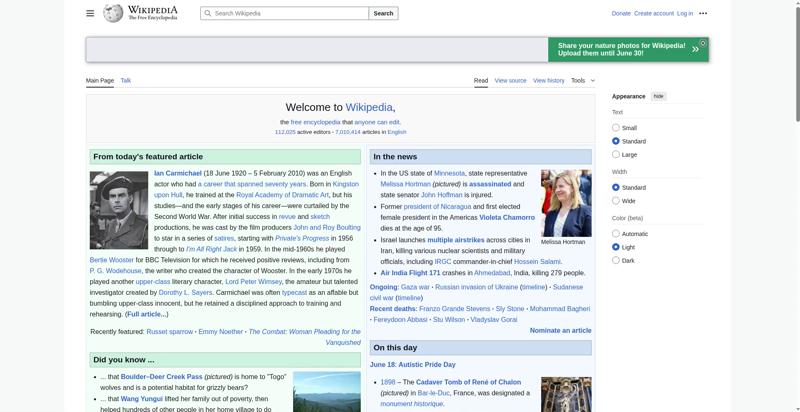This screenshot has width=800, height=412.
Task: Open Violeta Chamorro link
Action: (507, 218)
